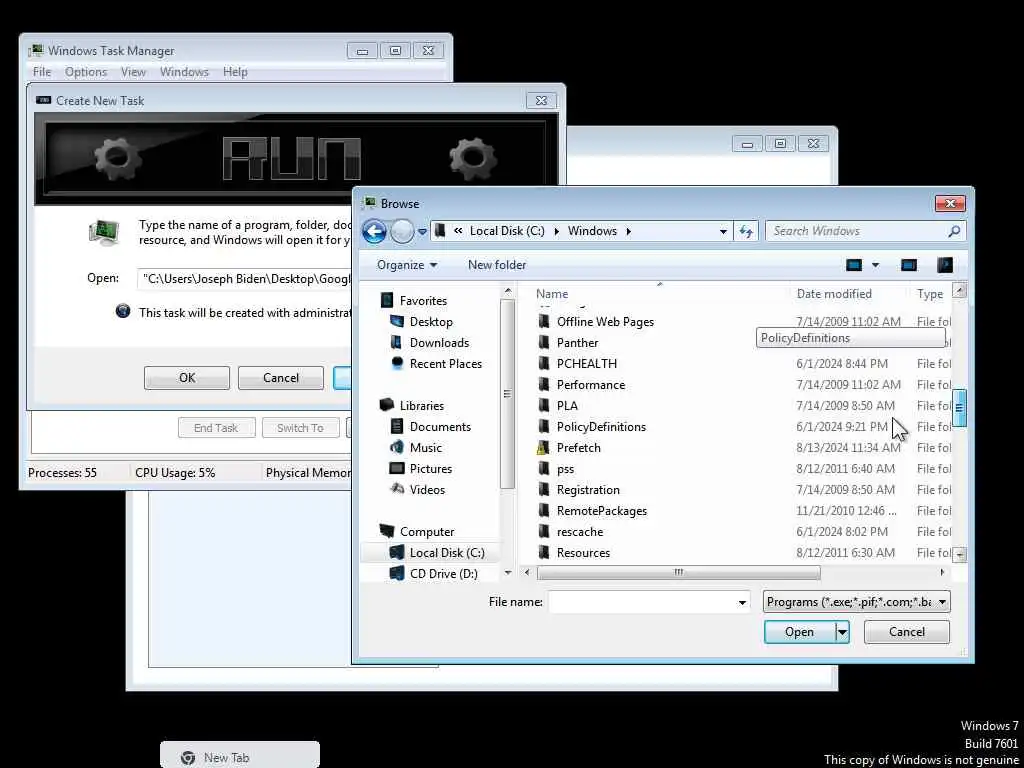Click the change view icon
1024x768 pixels.
854,265
